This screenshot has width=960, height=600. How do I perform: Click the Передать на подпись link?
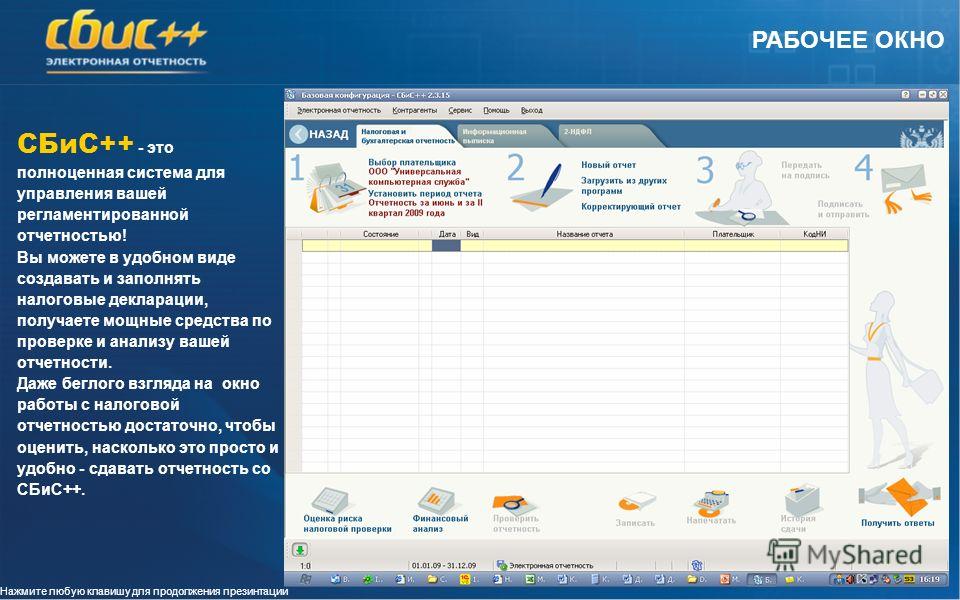point(805,170)
